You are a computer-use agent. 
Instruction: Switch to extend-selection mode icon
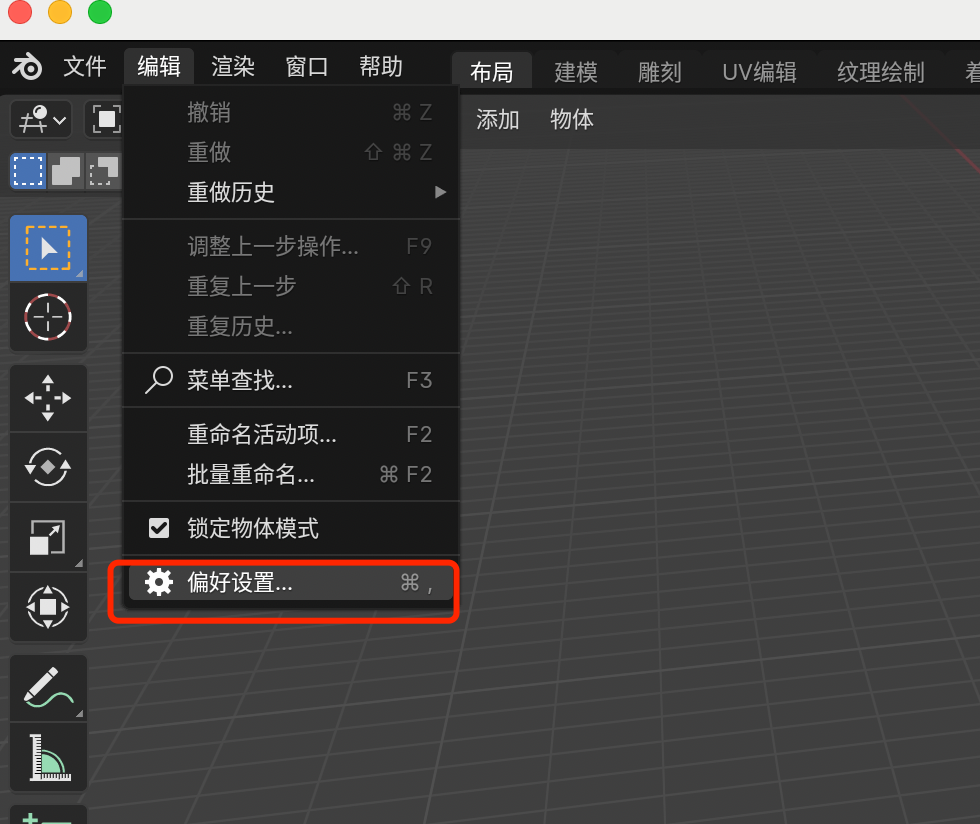(x=66, y=171)
